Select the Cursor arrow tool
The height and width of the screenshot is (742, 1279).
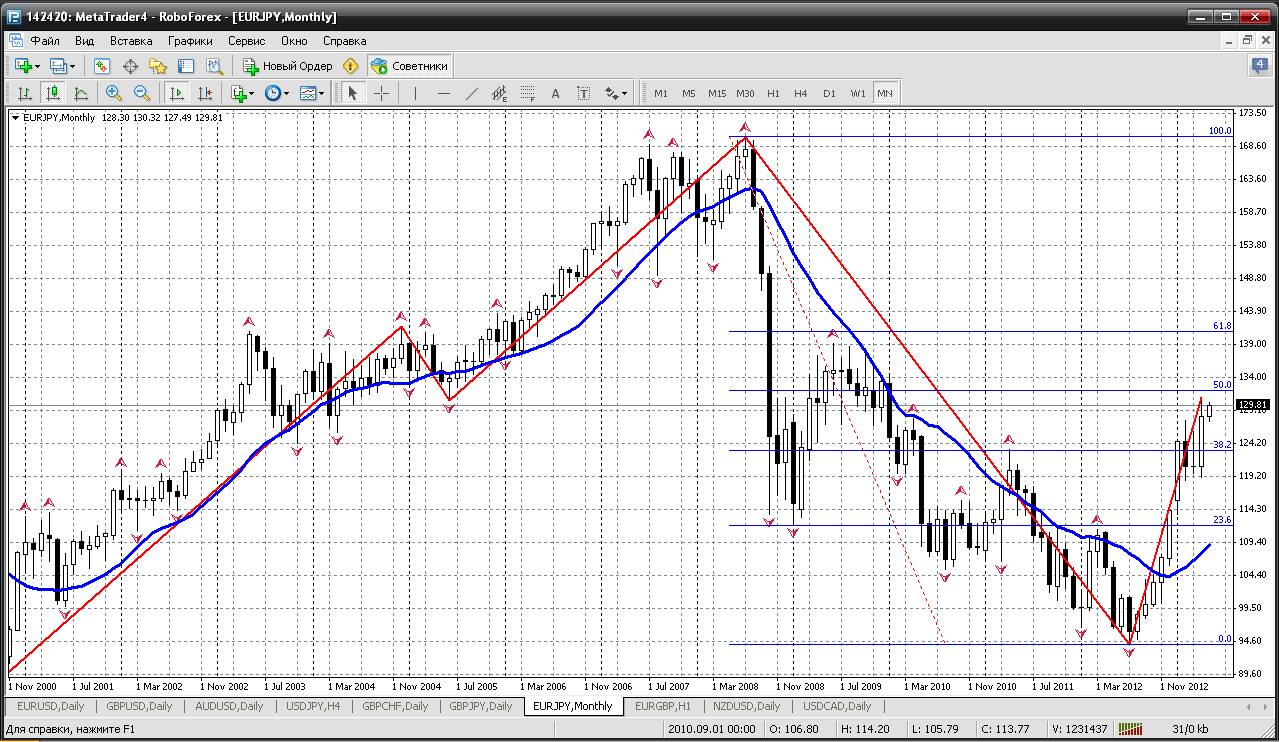(x=353, y=93)
